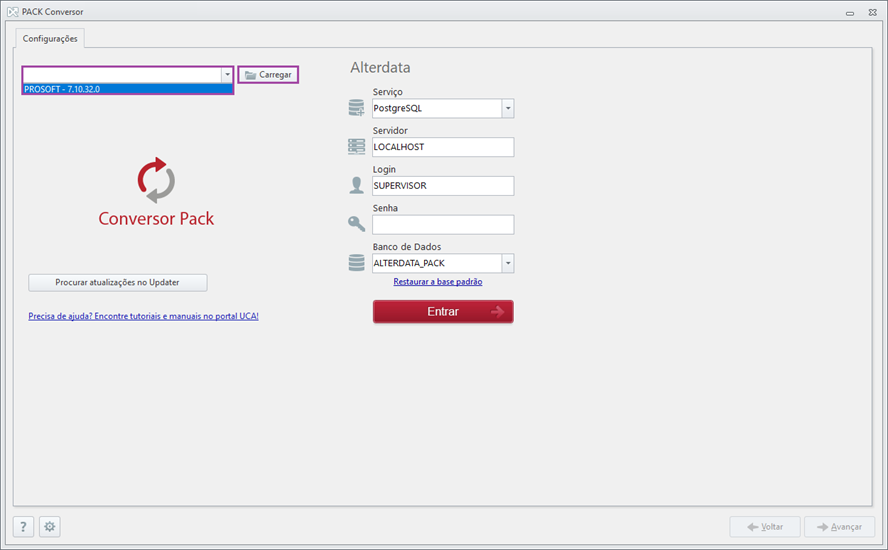Viewport: 888px width, 550px height.
Task: Click the Alterdata heading text
Action: (x=380, y=67)
